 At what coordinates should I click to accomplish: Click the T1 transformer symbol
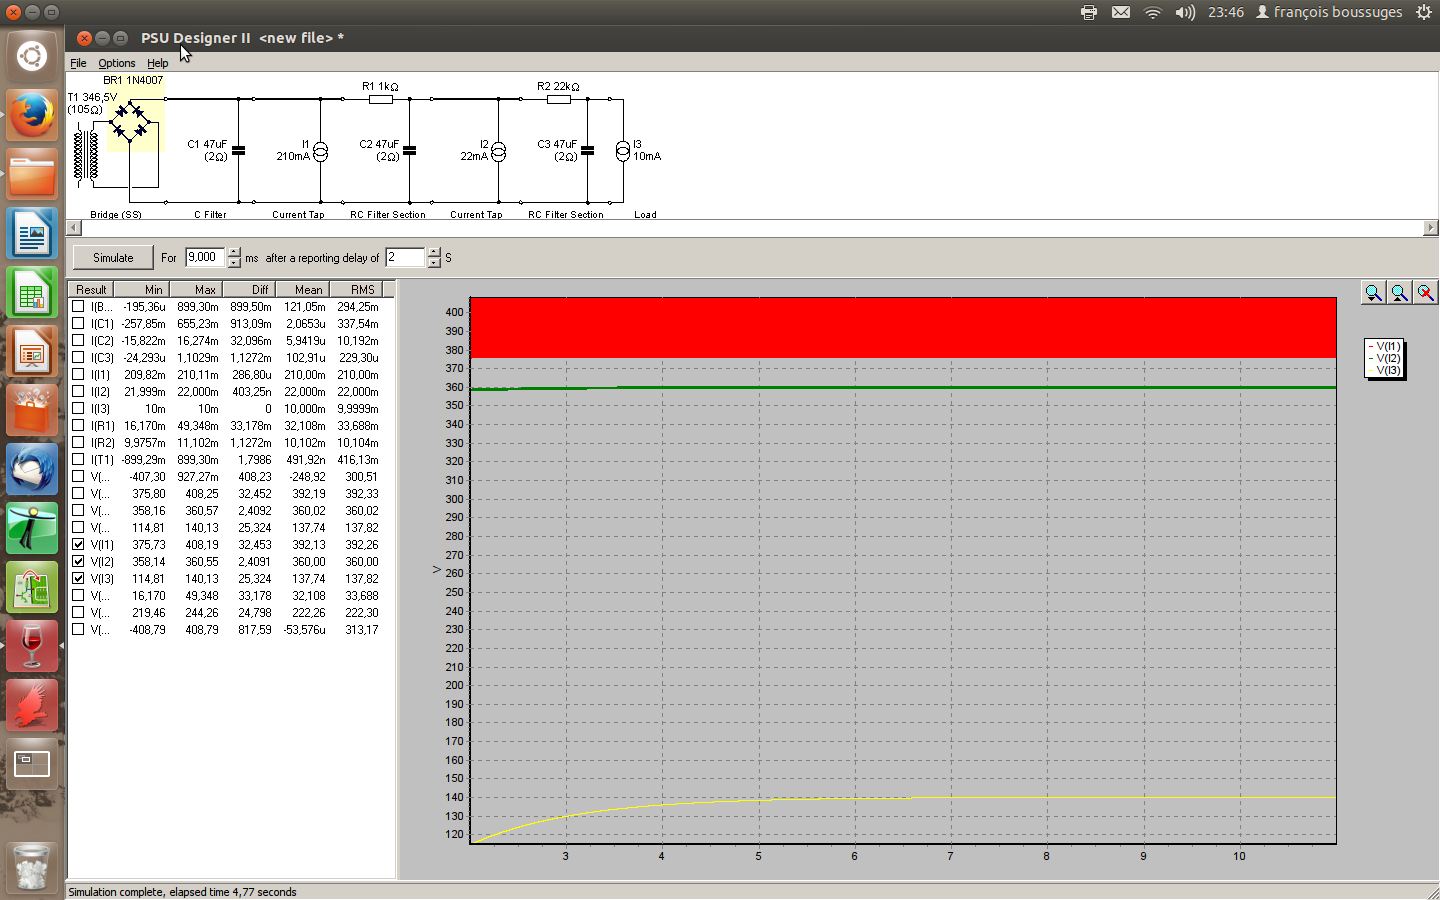(86, 155)
